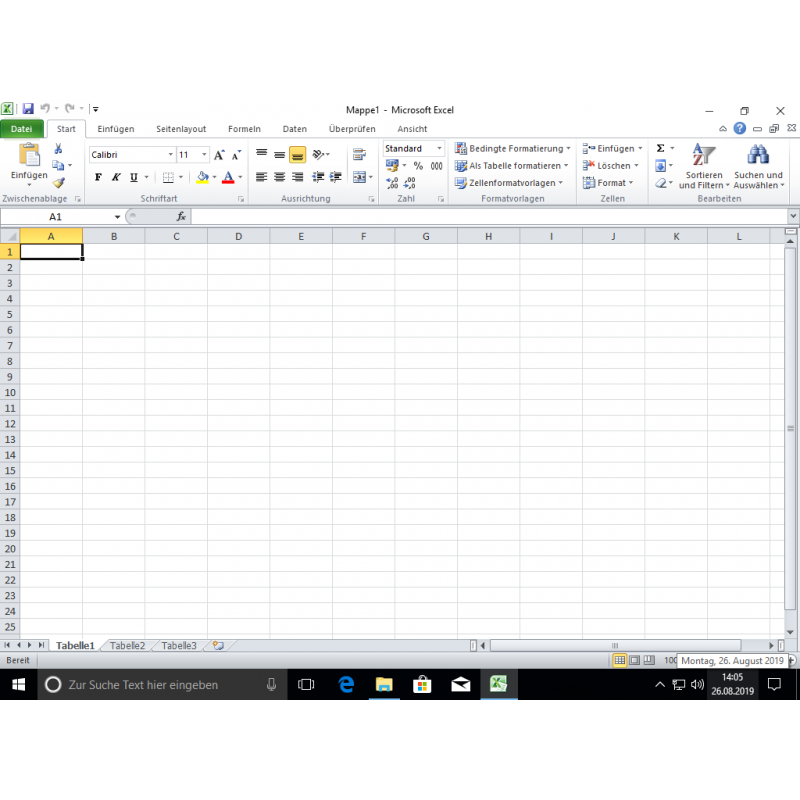Switch to the Formeln ribbon tab
This screenshot has height=800, width=800.
244,129
